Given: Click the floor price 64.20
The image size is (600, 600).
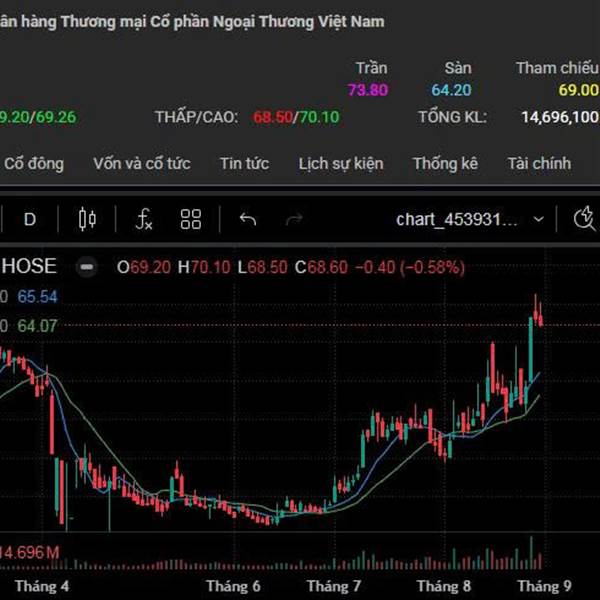Looking at the screenshot, I should coord(451,90).
